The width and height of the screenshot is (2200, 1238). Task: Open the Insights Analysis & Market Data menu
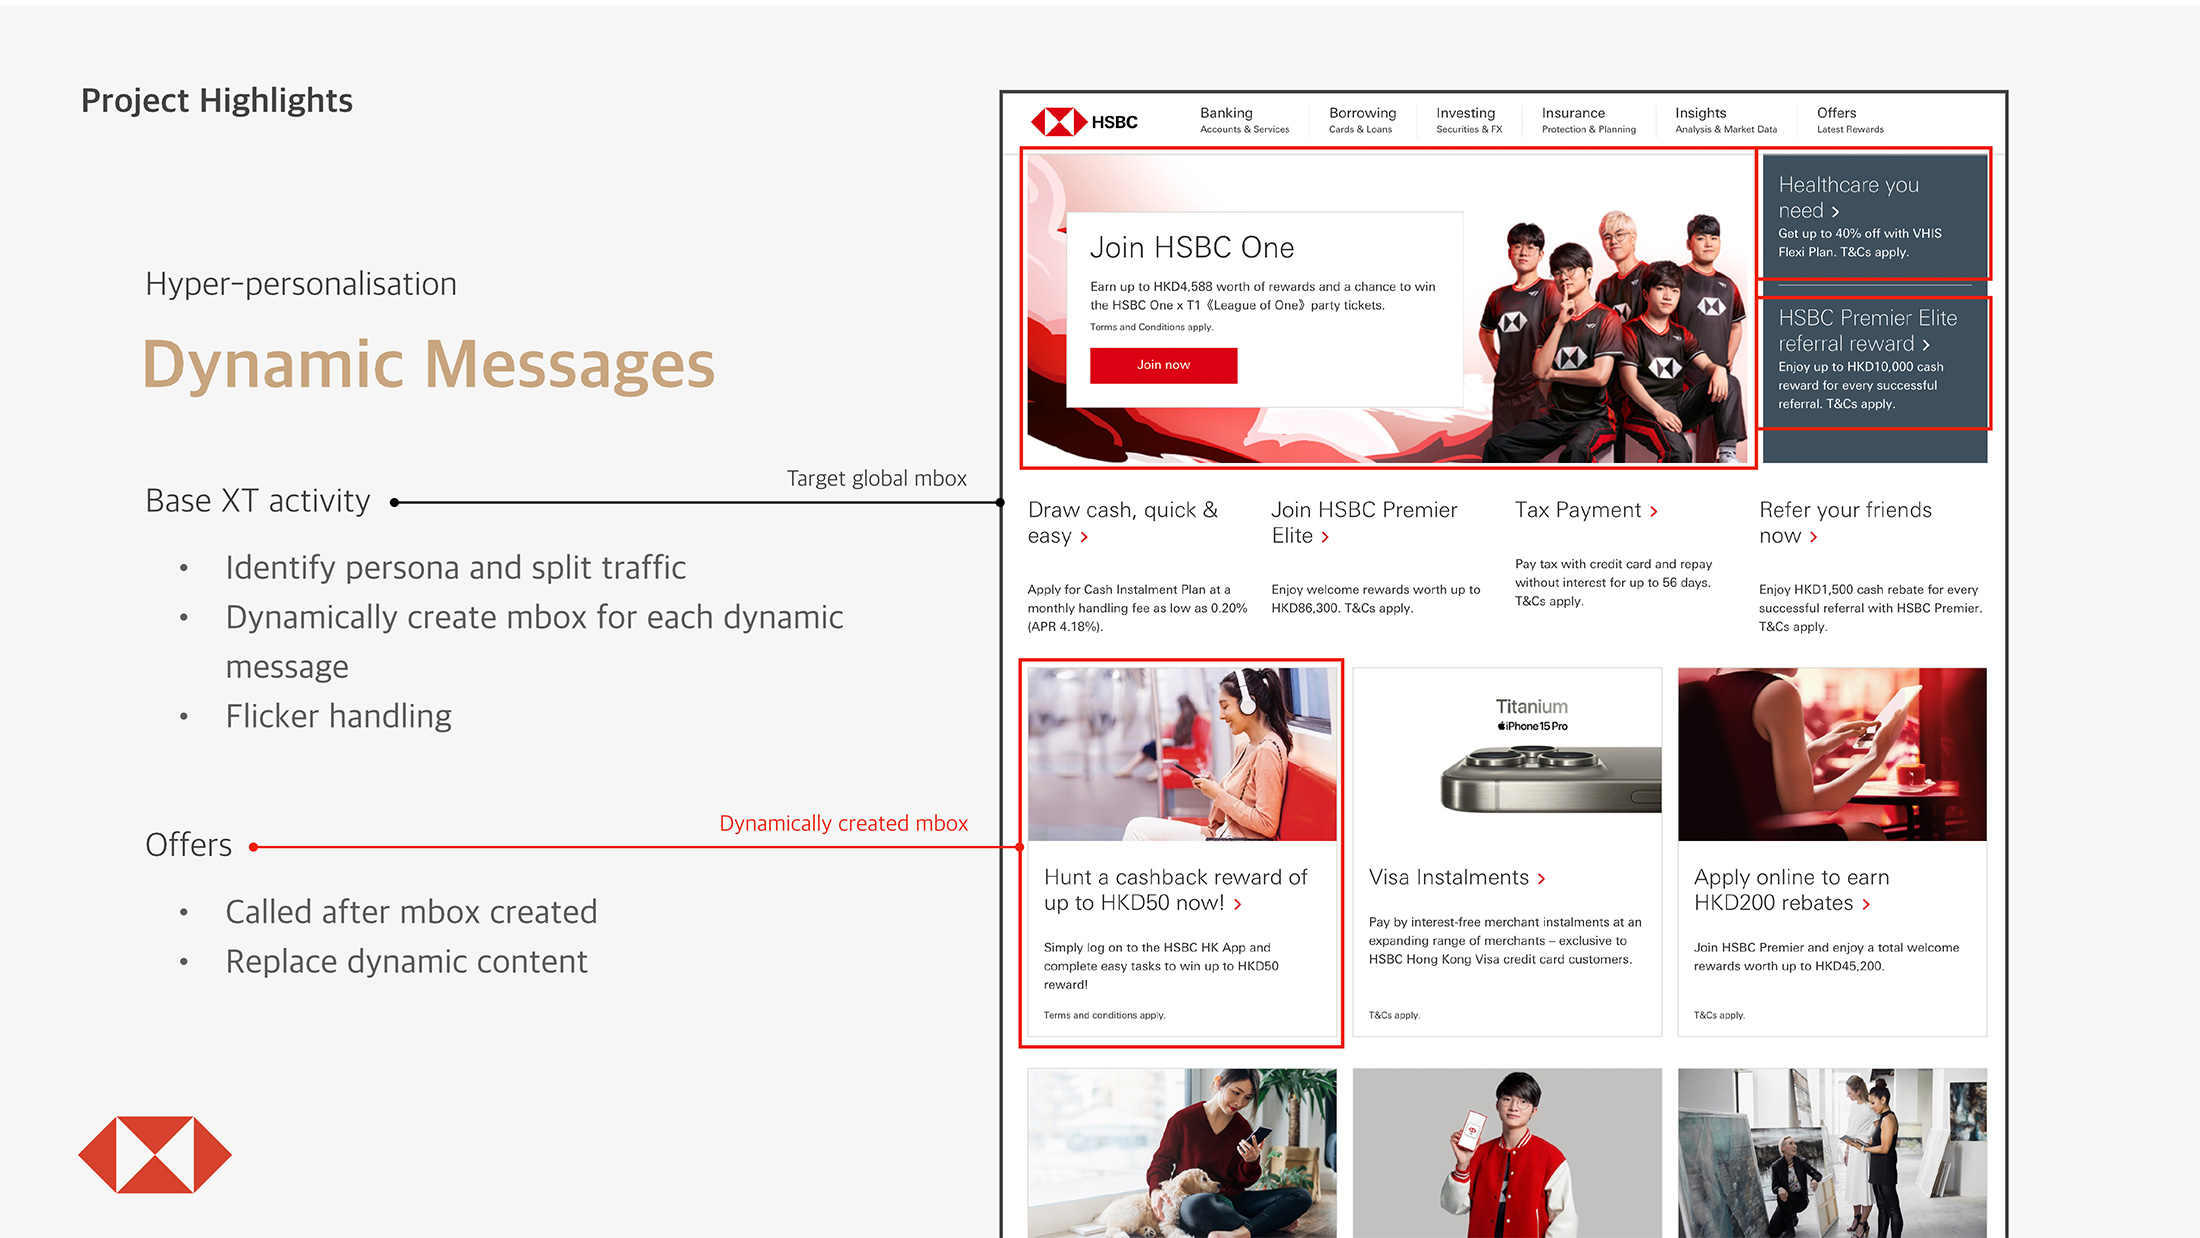(1725, 120)
